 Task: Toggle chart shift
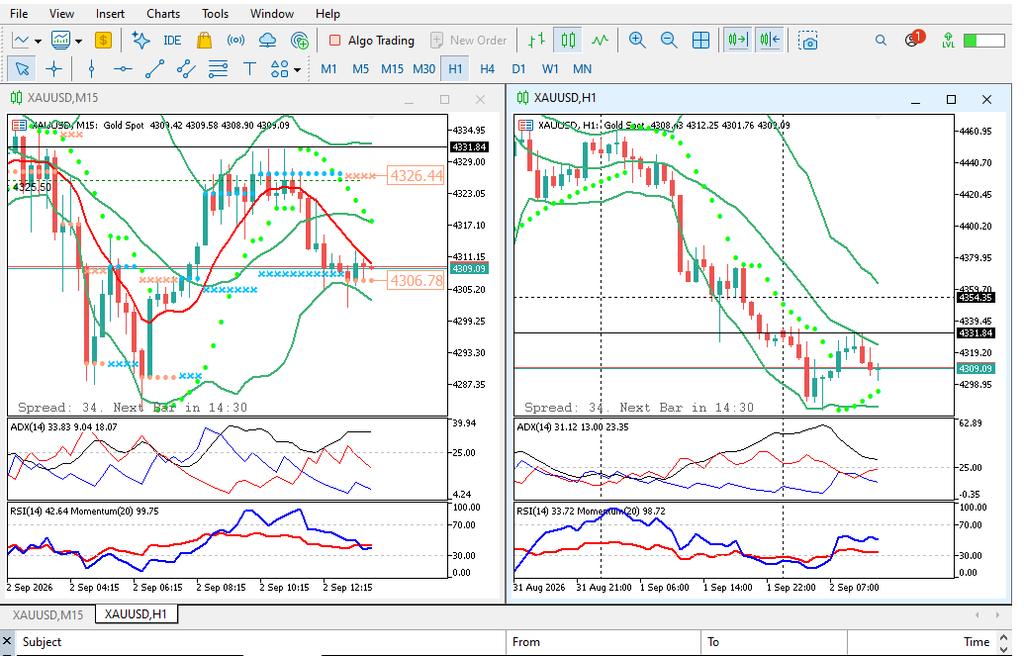[x=770, y=41]
